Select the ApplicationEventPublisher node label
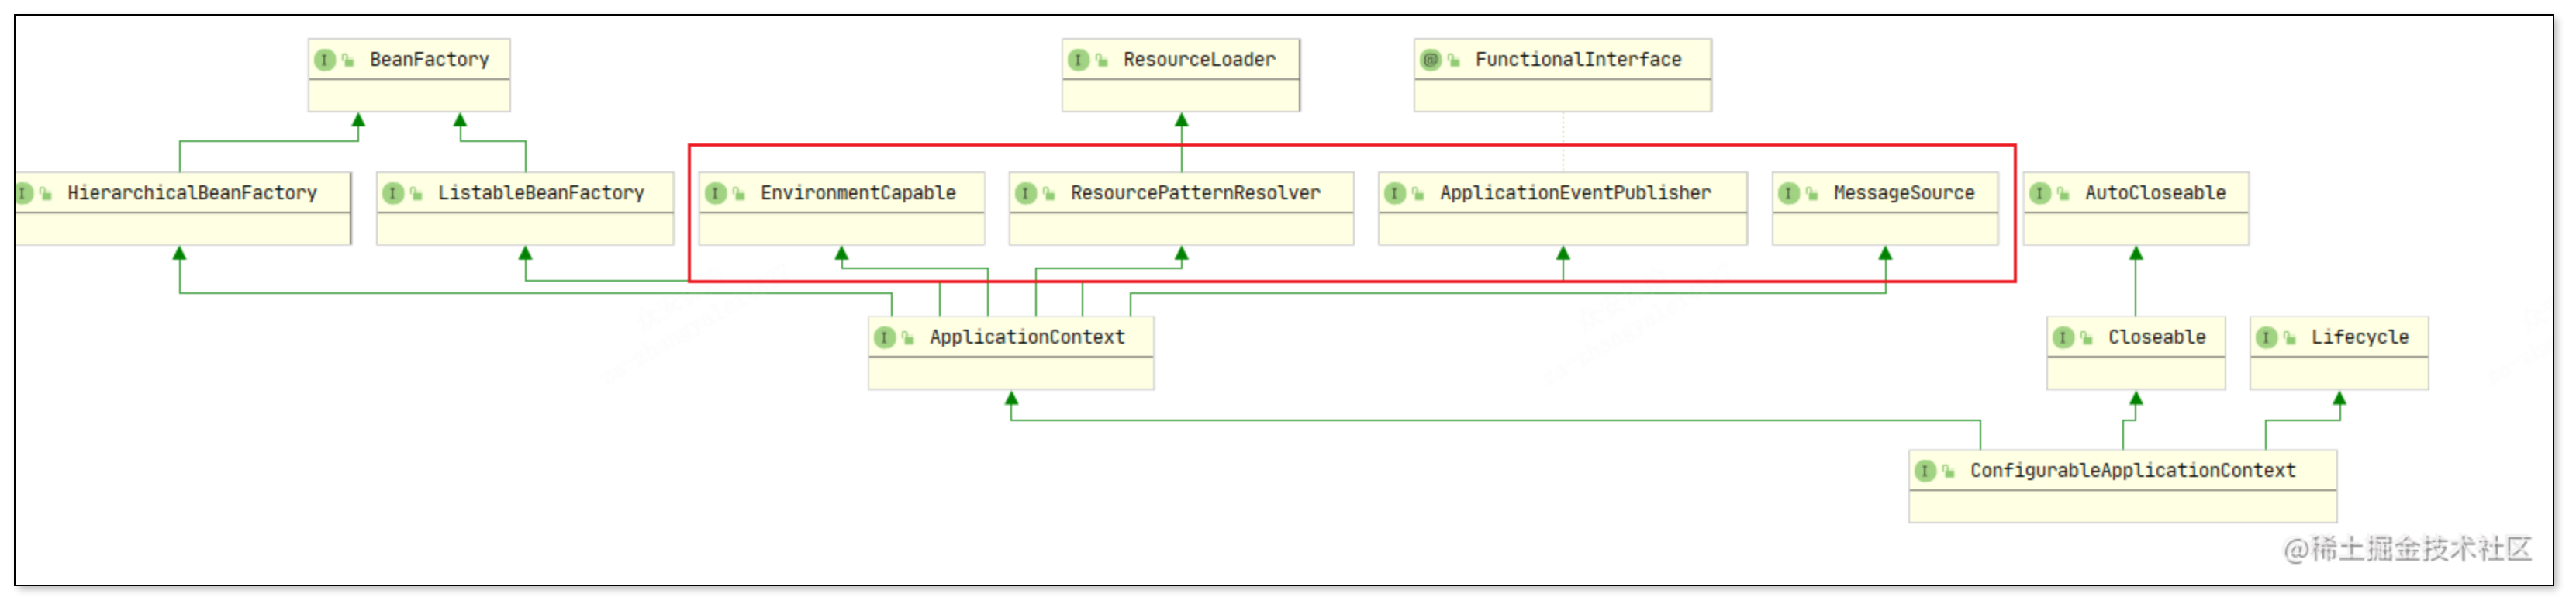Image resolution: width=2576 pixels, height=608 pixels. [1575, 193]
